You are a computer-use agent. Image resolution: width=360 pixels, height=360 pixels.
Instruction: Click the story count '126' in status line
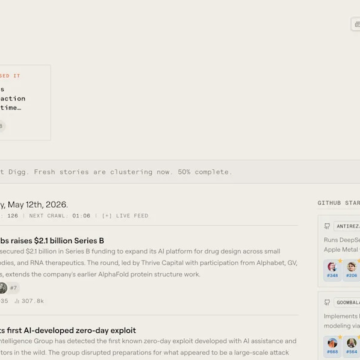[13, 216]
